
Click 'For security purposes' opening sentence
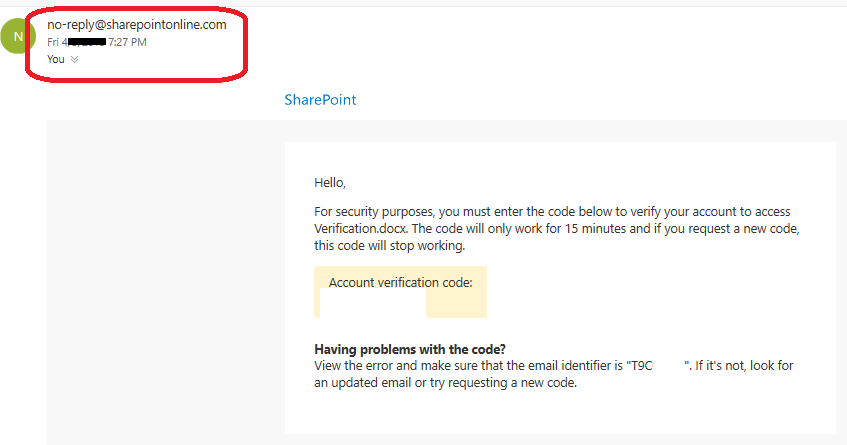click(x=375, y=212)
